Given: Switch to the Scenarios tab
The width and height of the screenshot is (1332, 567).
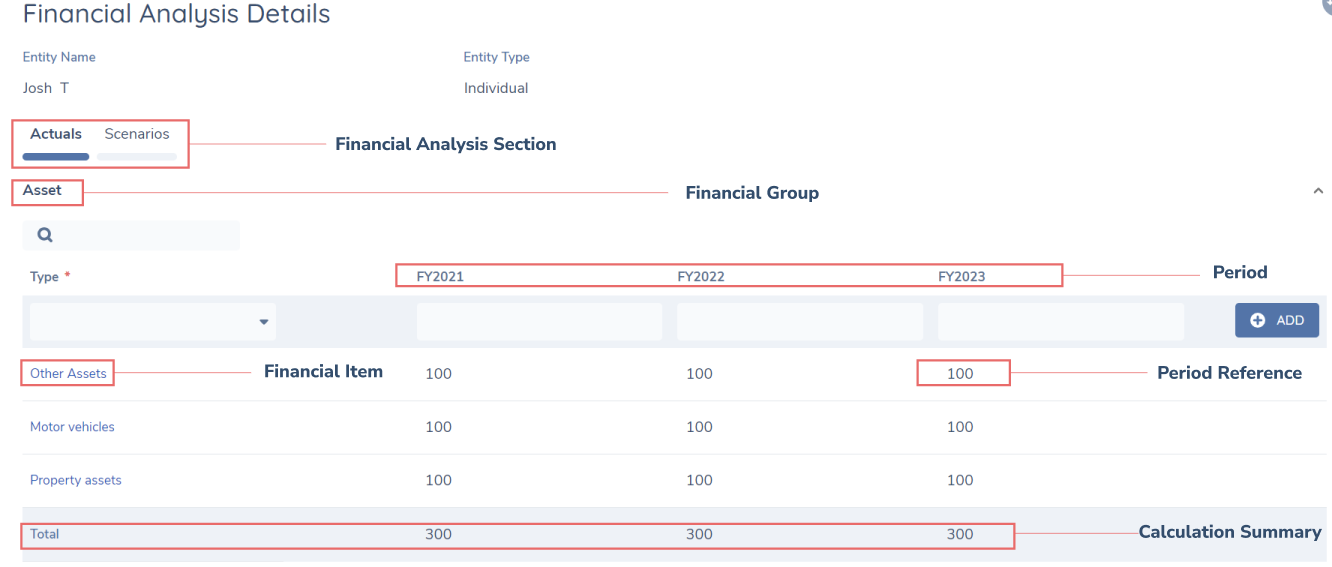Looking at the screenshot, I should click(x=137, y=134).
